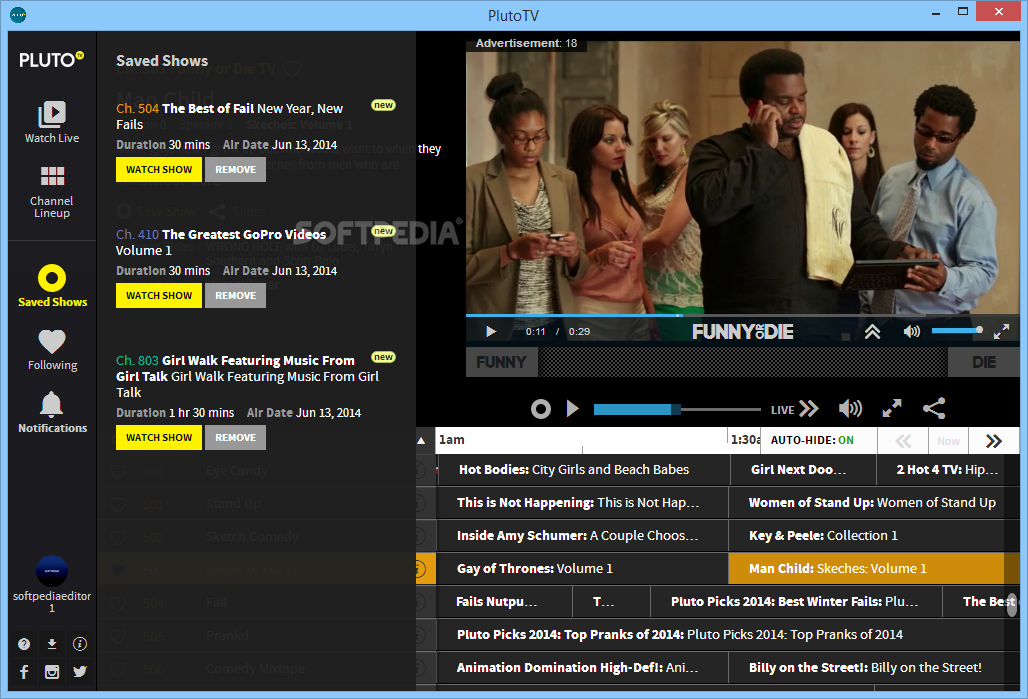Select Girl Next Door program
This screenshot has width=1028, height=699.
click(x=803, y=469)
